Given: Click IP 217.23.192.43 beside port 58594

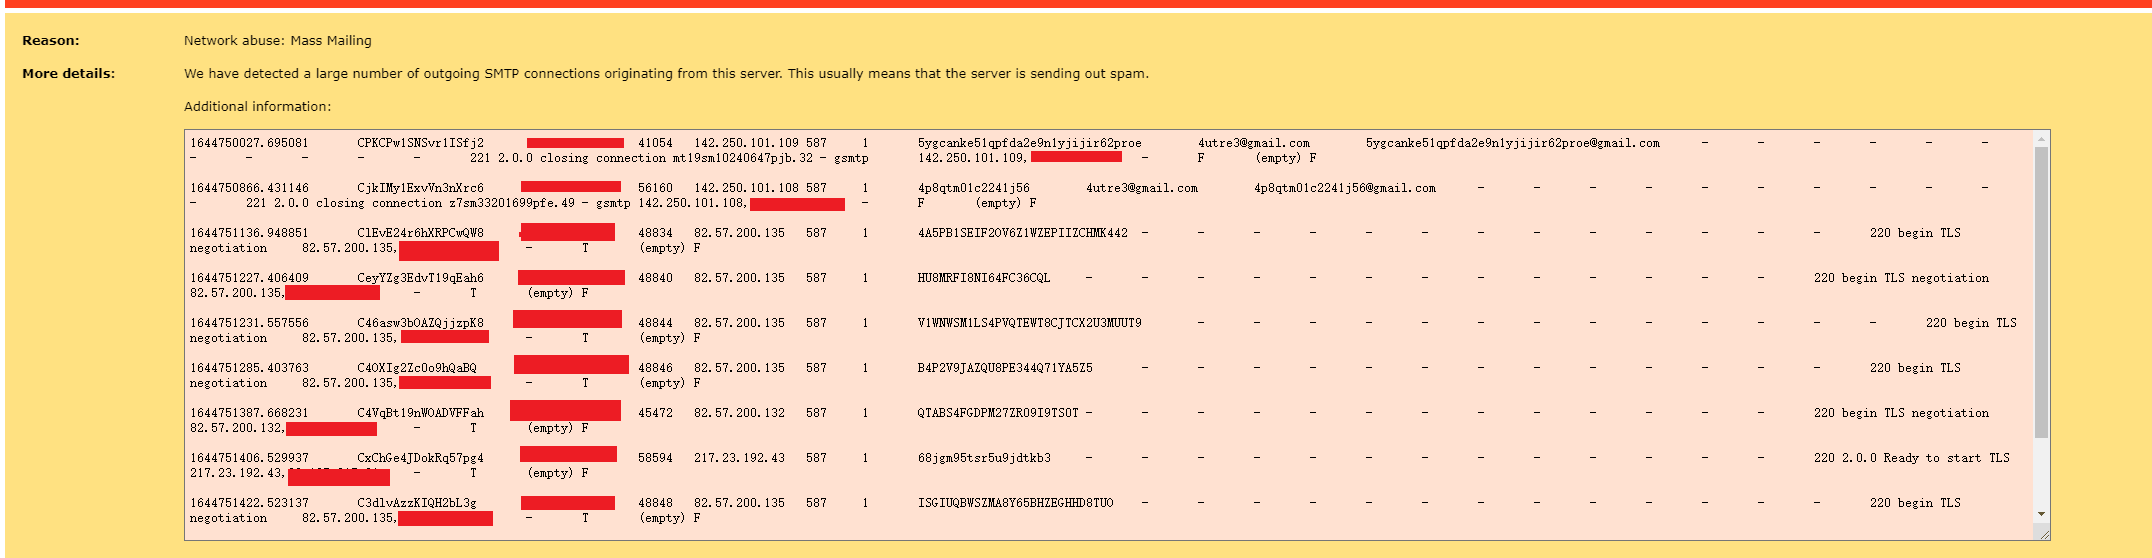Looking at the screenshot, I should click(x=740, y=458).
